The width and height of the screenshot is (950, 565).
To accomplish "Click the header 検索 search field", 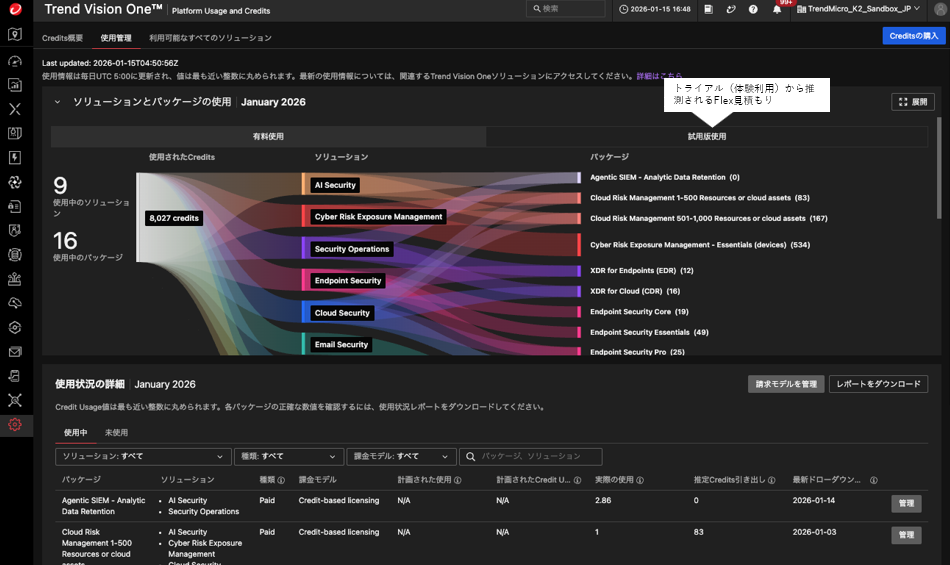I will [566, 8].
